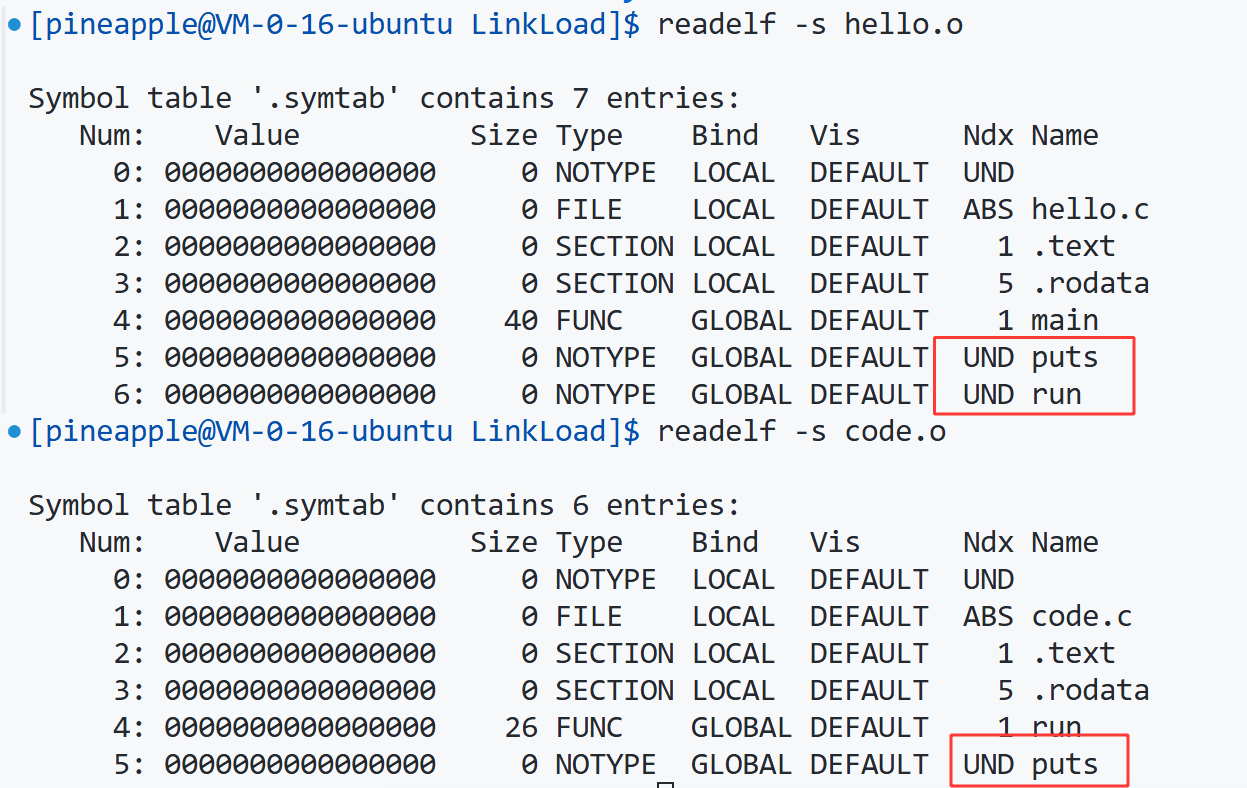The width and height of the screenshot is (1247, 788).
Task: Click the file name hello.c
Action: point(1090,210)
